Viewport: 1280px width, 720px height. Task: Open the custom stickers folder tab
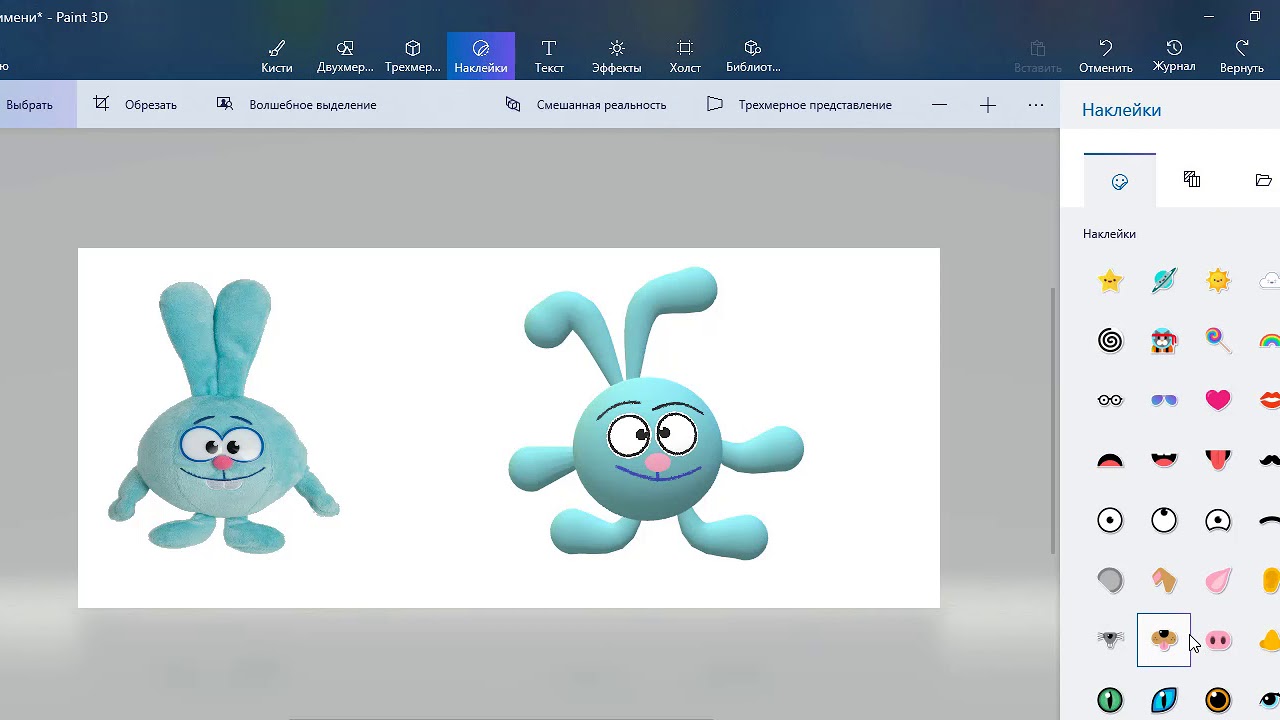pos(1263,180)
